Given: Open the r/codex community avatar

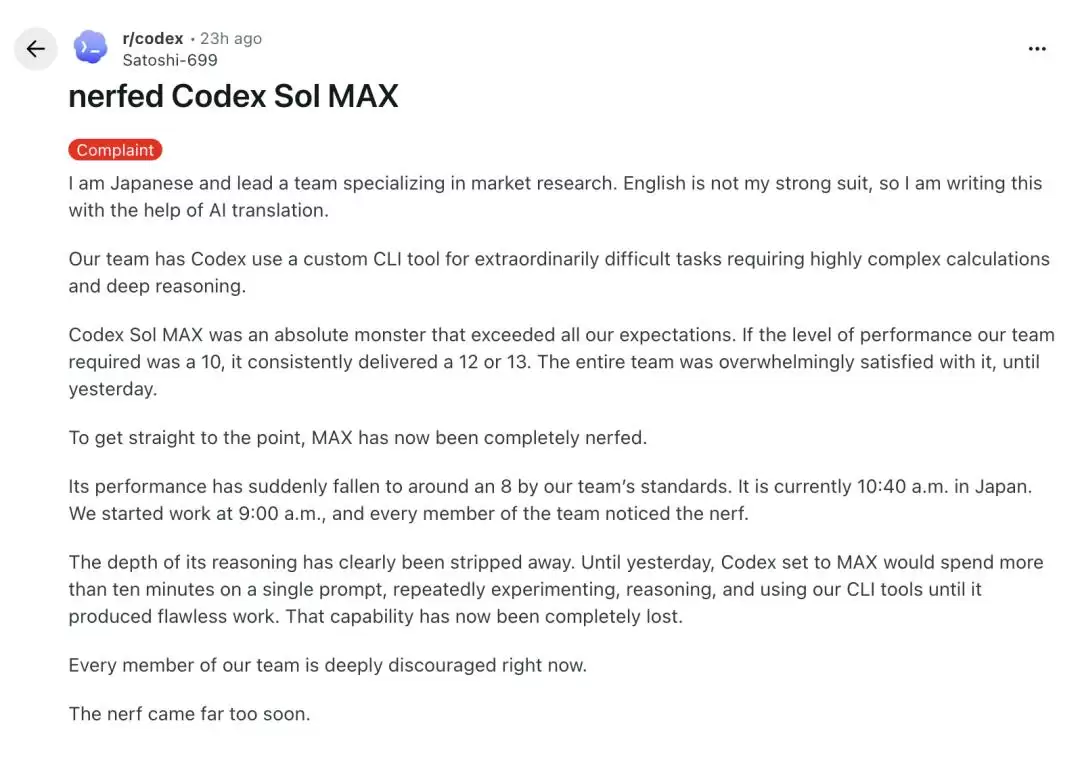Looking at the screenshot, I should click(91, 48).
